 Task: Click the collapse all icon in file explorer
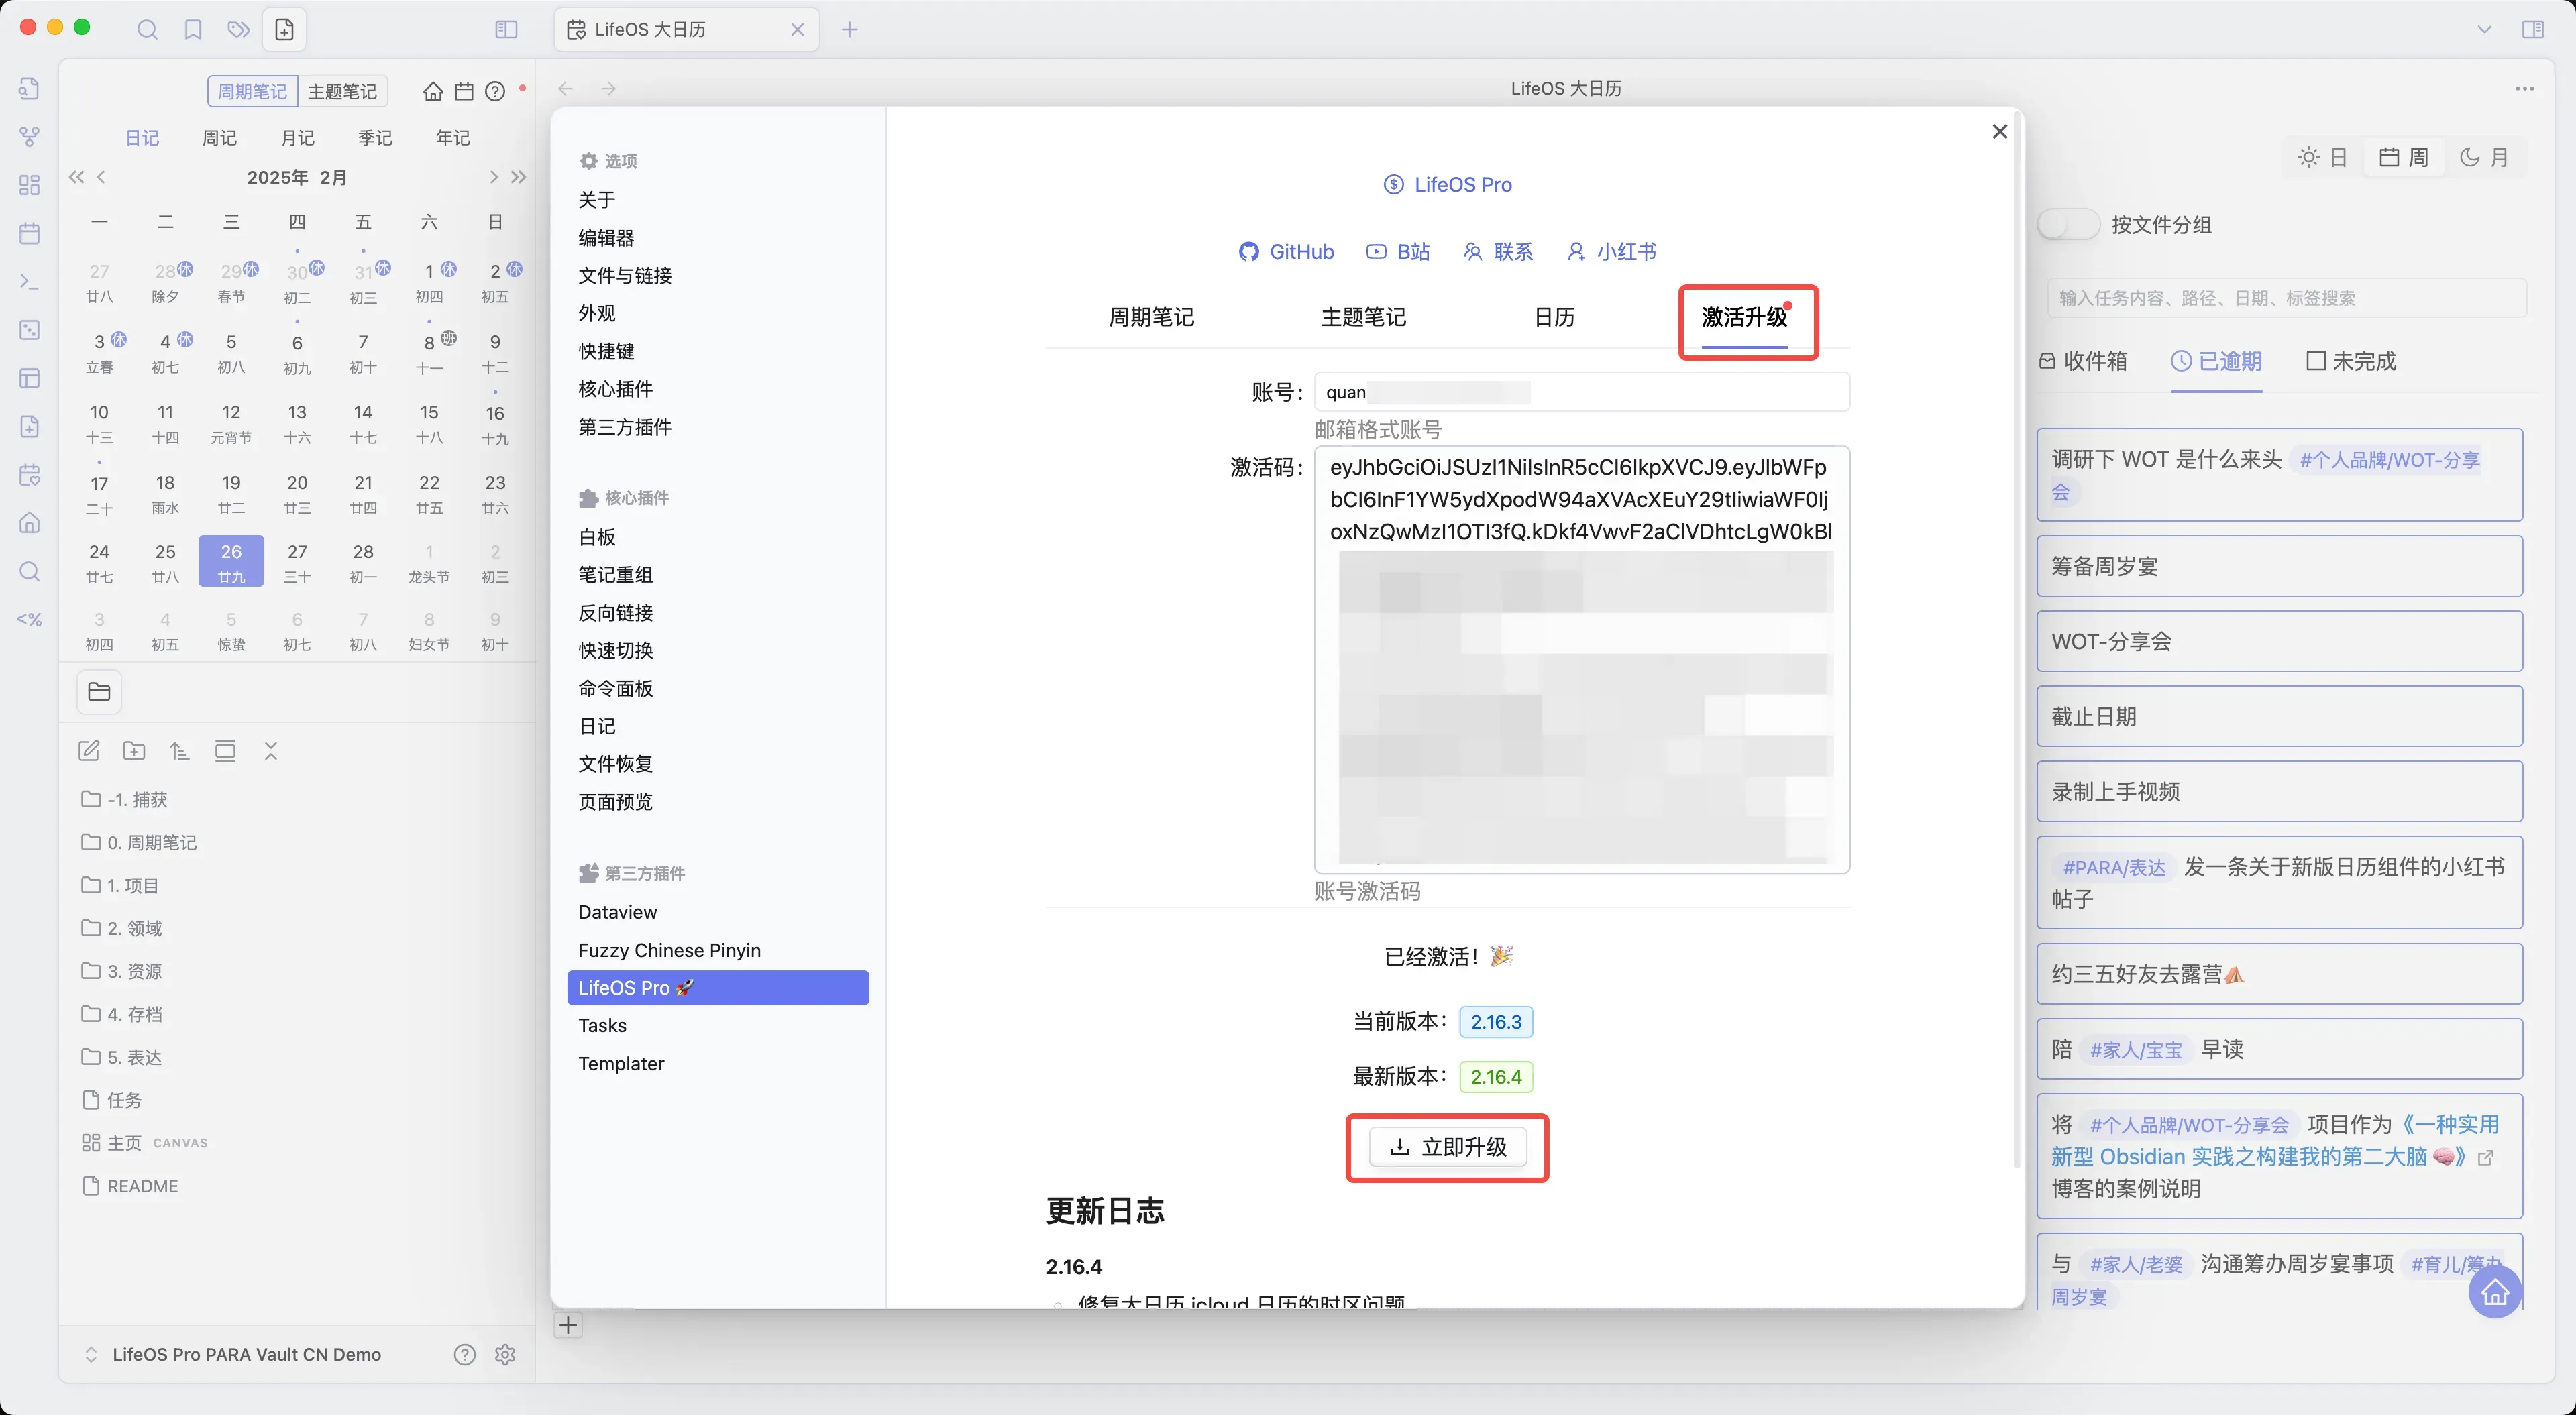point(270,751)
